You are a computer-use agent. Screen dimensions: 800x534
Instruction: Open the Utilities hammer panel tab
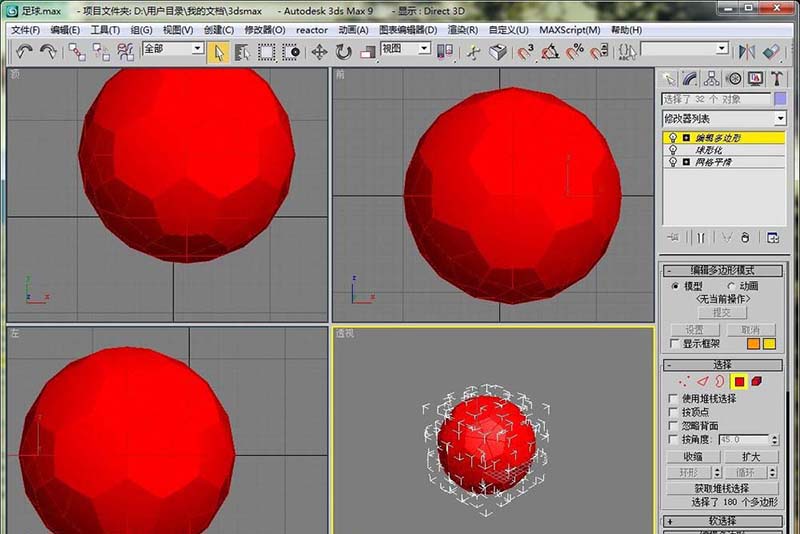click(777, 79)
